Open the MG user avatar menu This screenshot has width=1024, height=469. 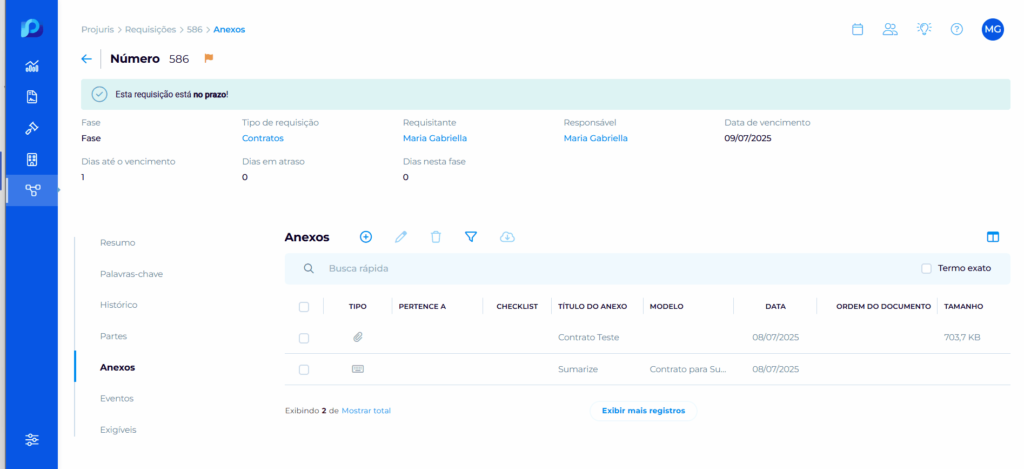click(x=992, y=29)
